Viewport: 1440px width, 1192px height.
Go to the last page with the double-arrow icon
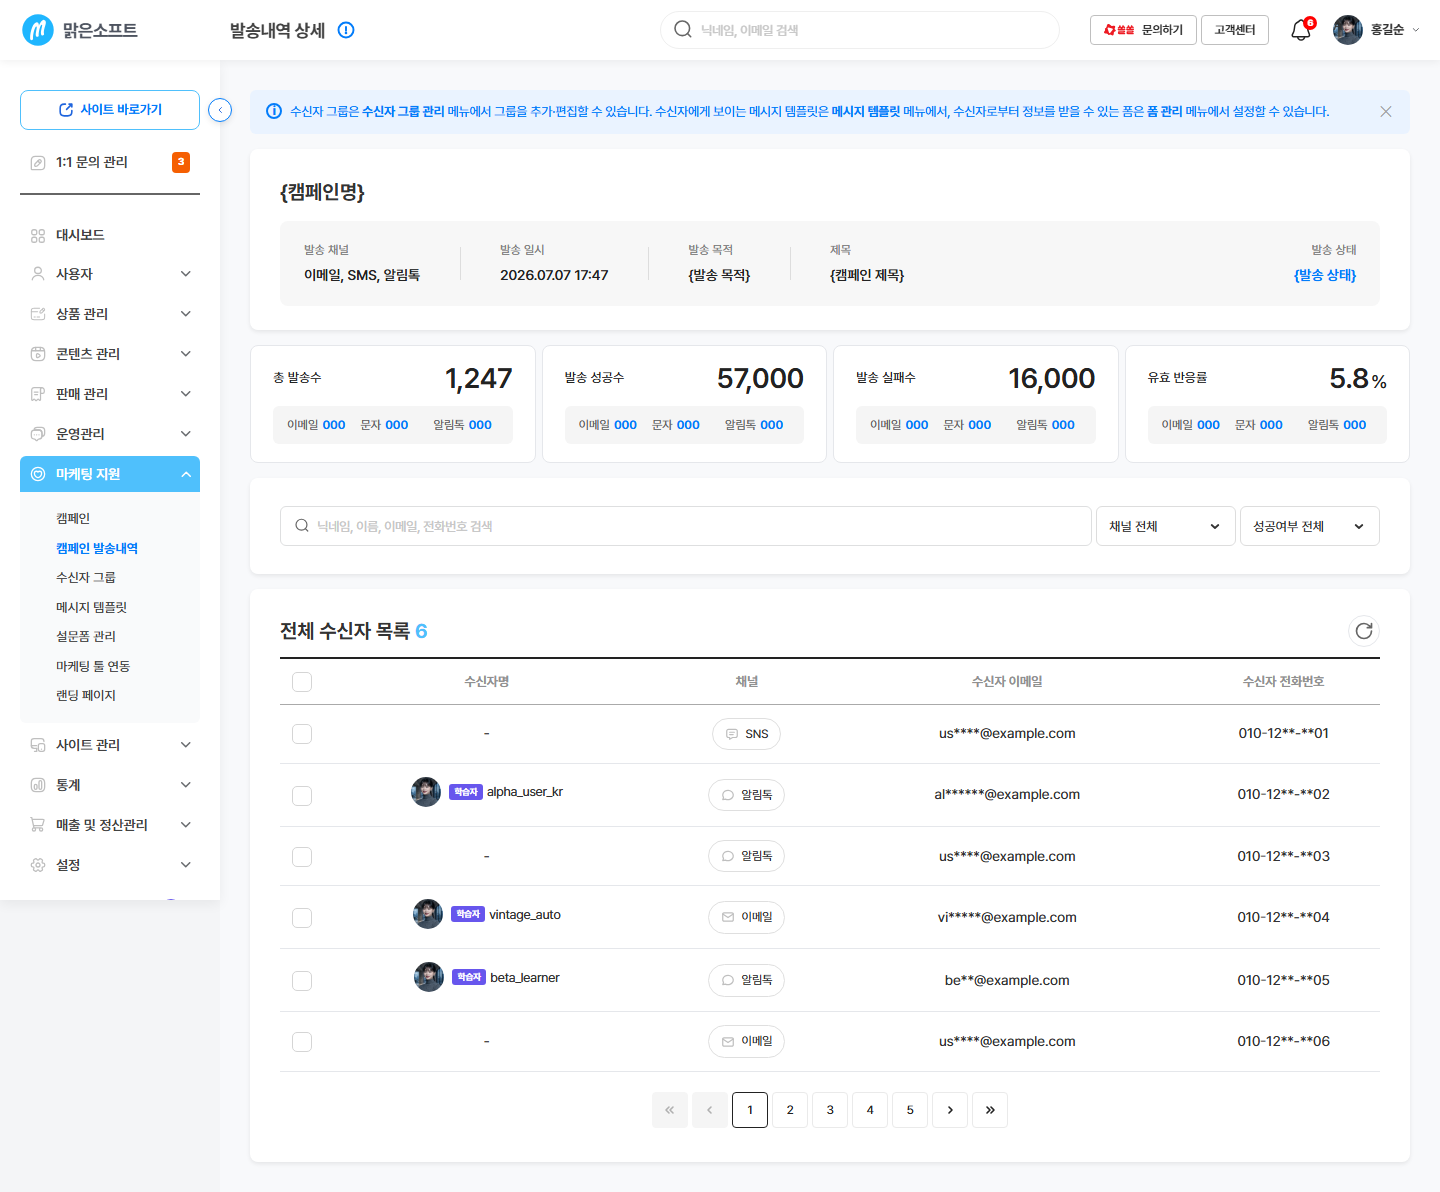click(x=990, y=1110)
